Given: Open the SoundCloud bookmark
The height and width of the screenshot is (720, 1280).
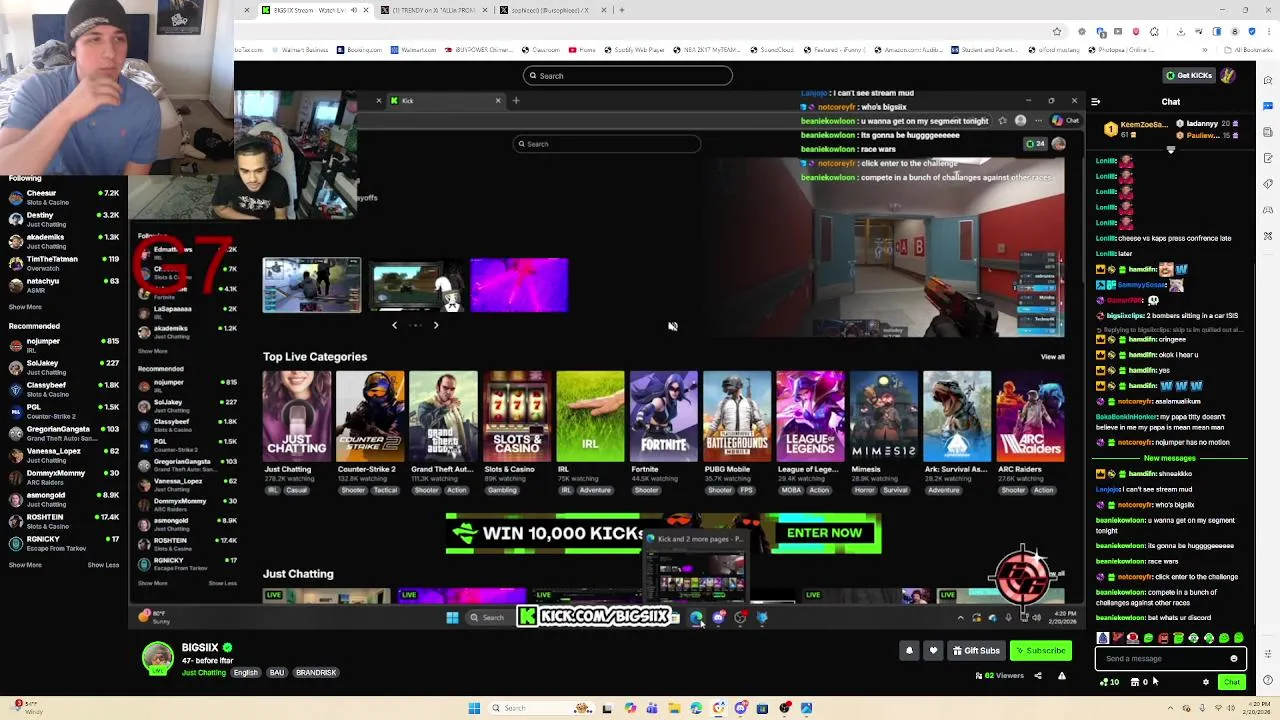Looking at the screenshot, I should (772, 50).
